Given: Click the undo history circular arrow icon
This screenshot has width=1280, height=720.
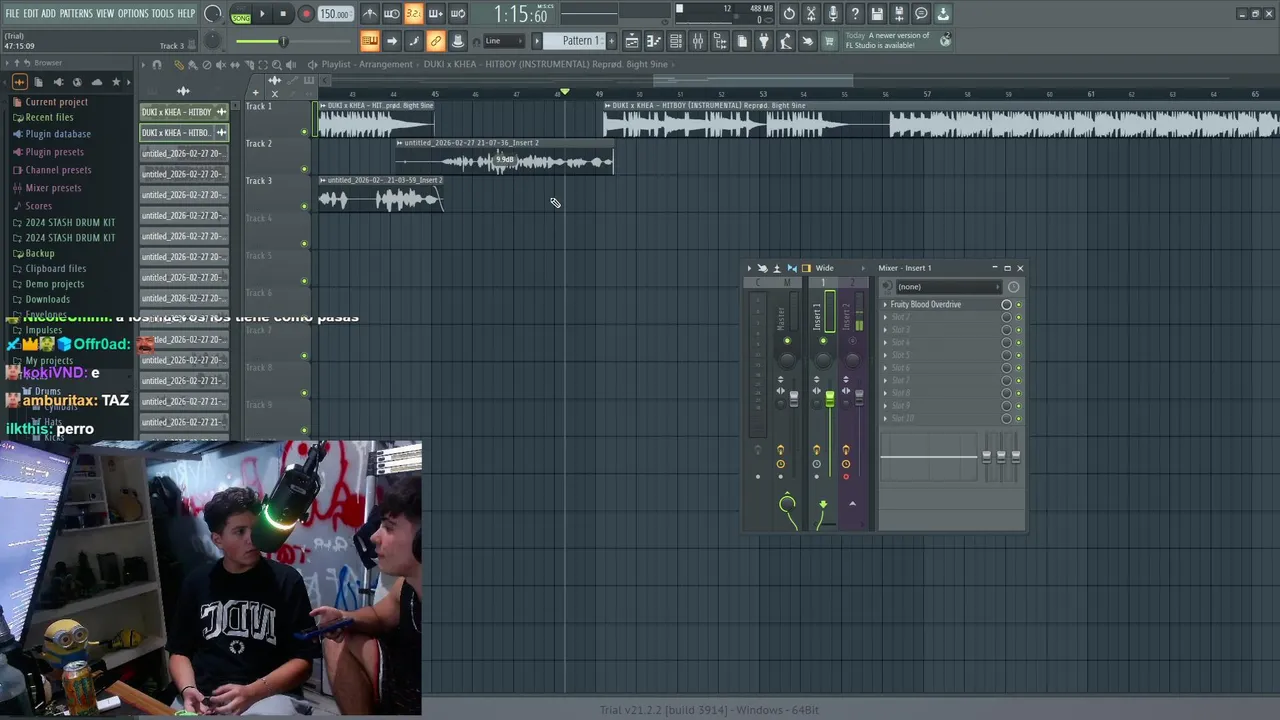Looking at the screenshot, I should [x=789, y=14].
